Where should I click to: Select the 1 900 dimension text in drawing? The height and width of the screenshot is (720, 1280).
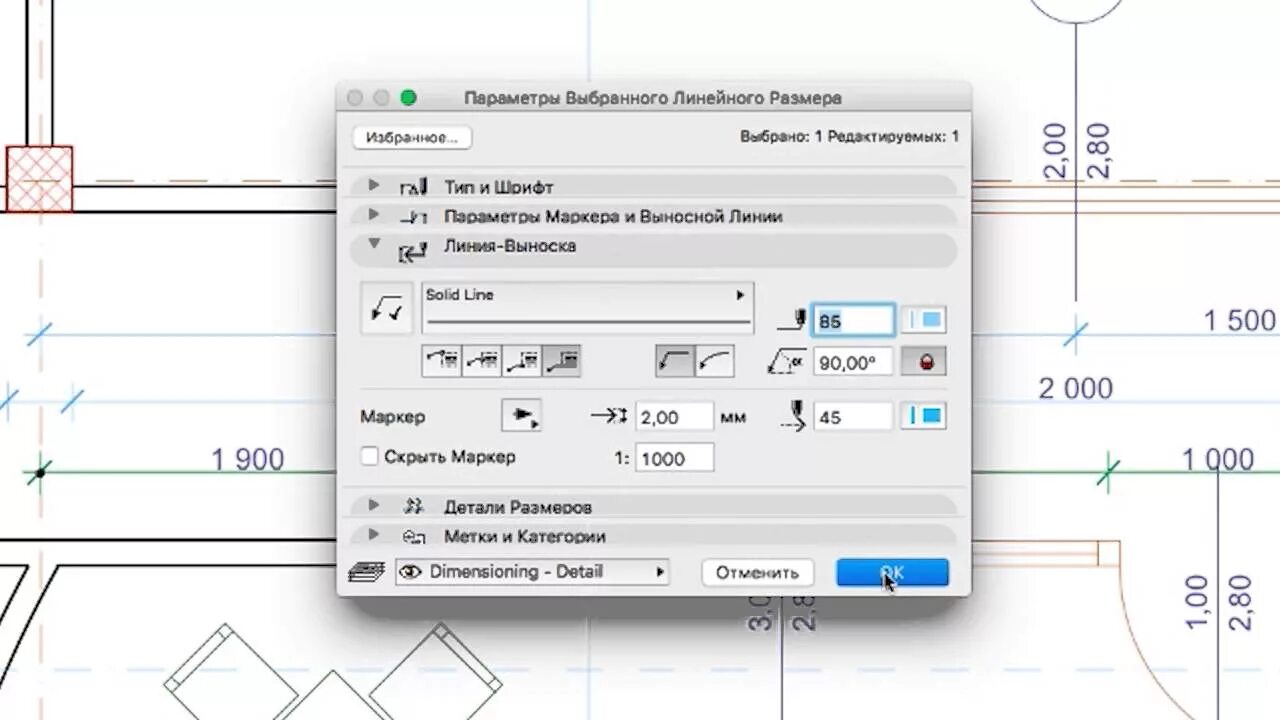(248, 460)
